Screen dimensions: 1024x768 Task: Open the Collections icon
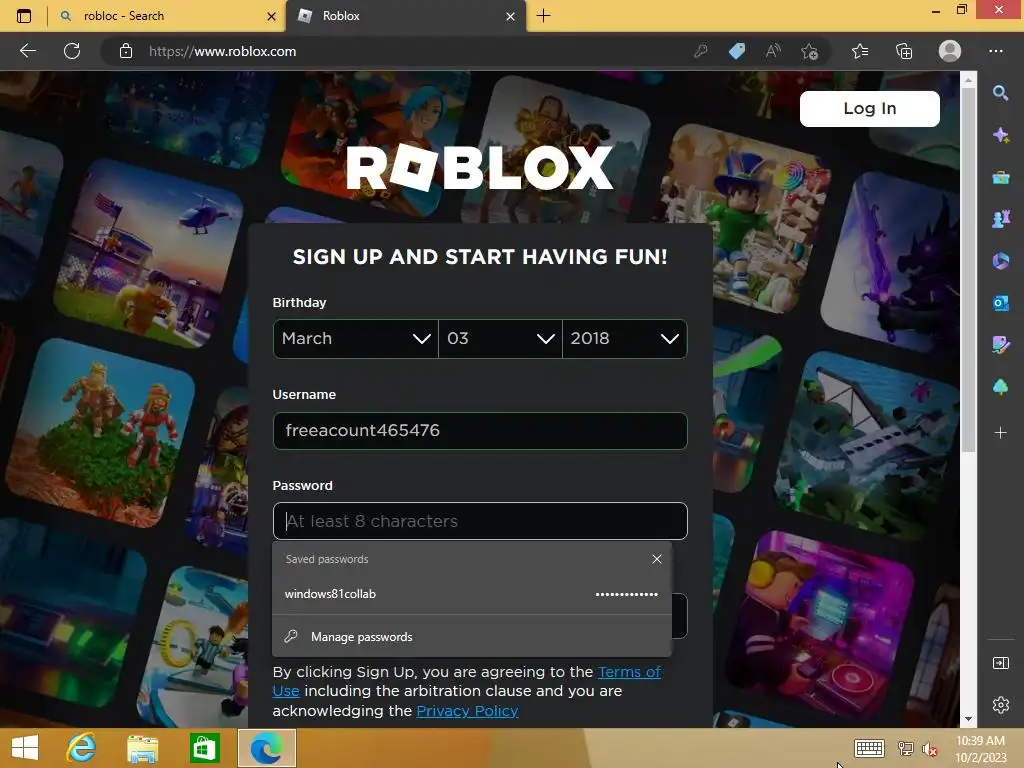[904, 51]
